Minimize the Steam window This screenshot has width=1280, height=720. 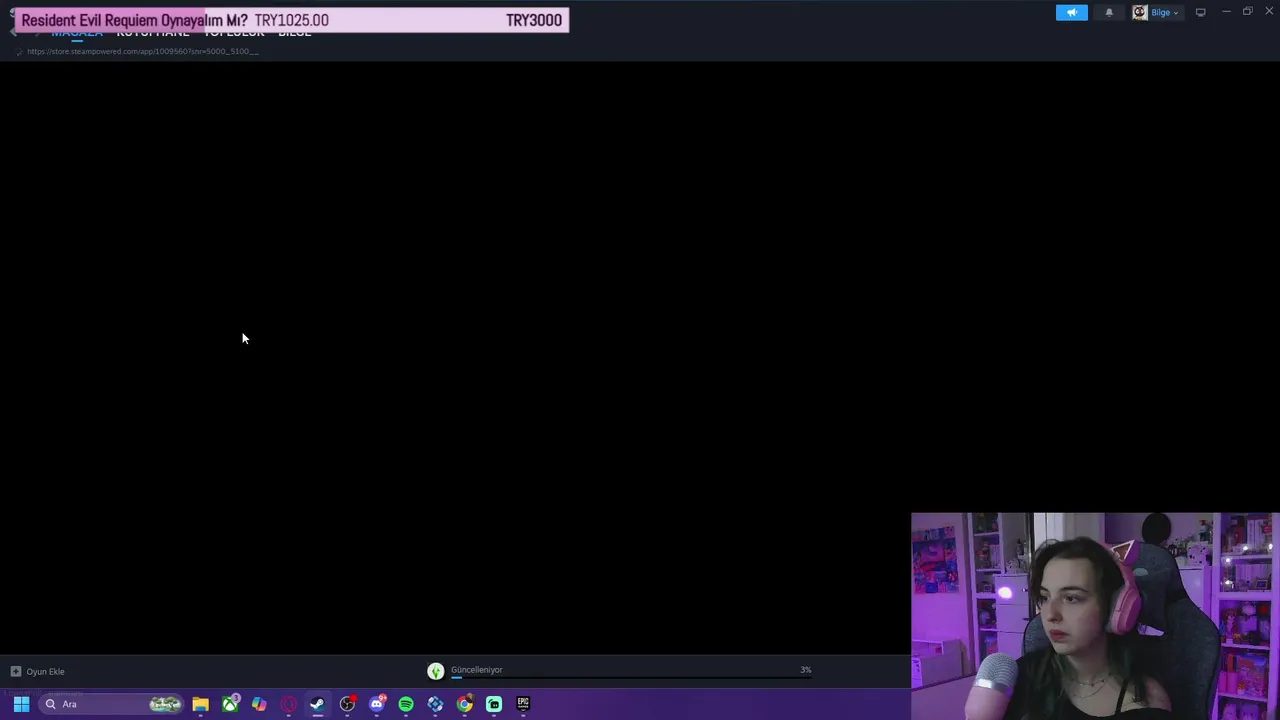[1227, 12]
